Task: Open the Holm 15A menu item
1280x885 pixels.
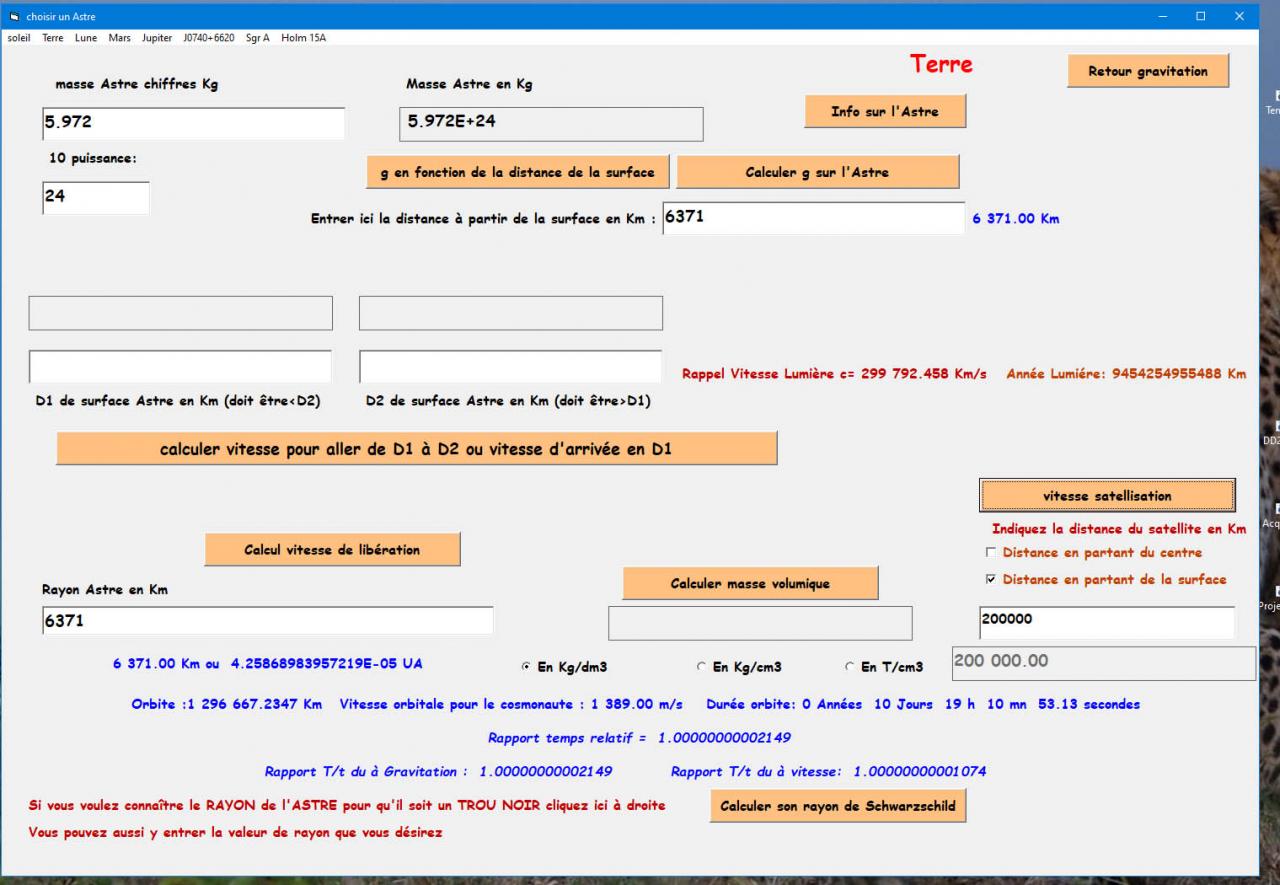Action: click(303, 38)
